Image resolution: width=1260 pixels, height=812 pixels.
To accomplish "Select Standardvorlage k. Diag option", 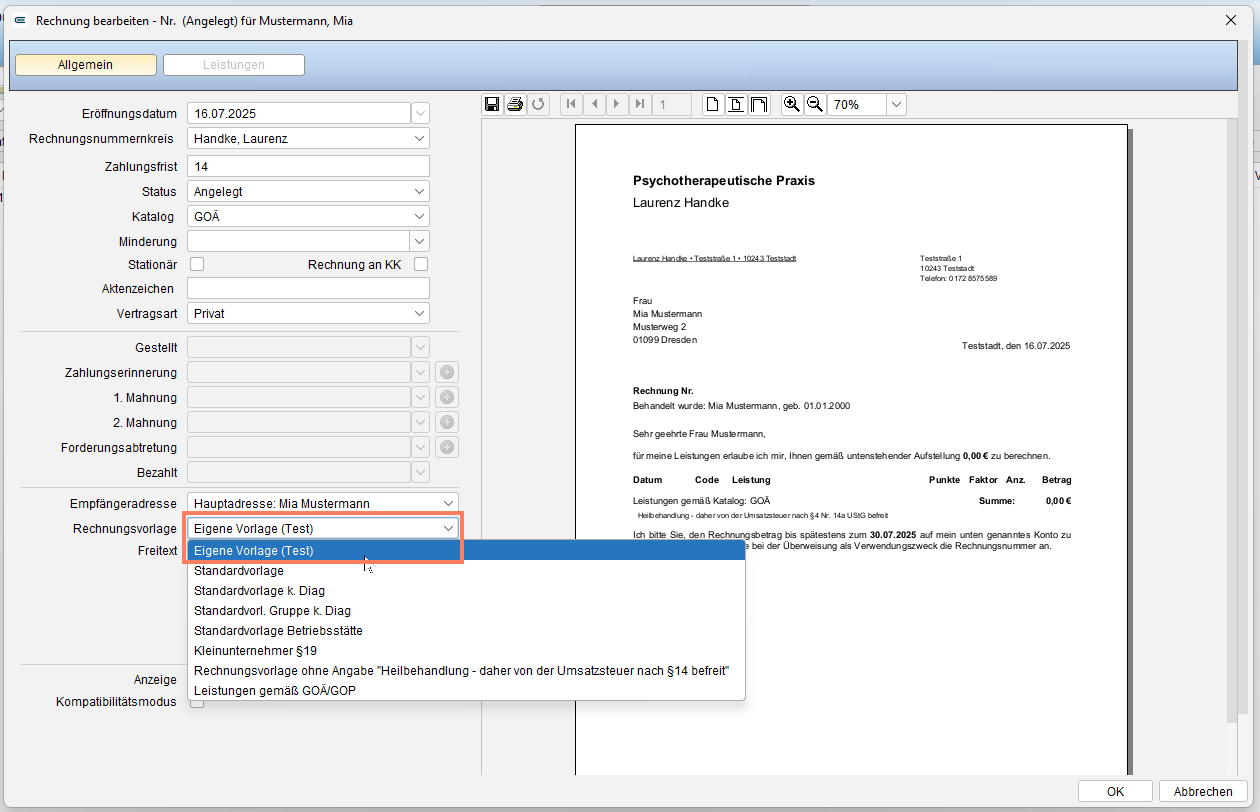I will click(466, 591).
